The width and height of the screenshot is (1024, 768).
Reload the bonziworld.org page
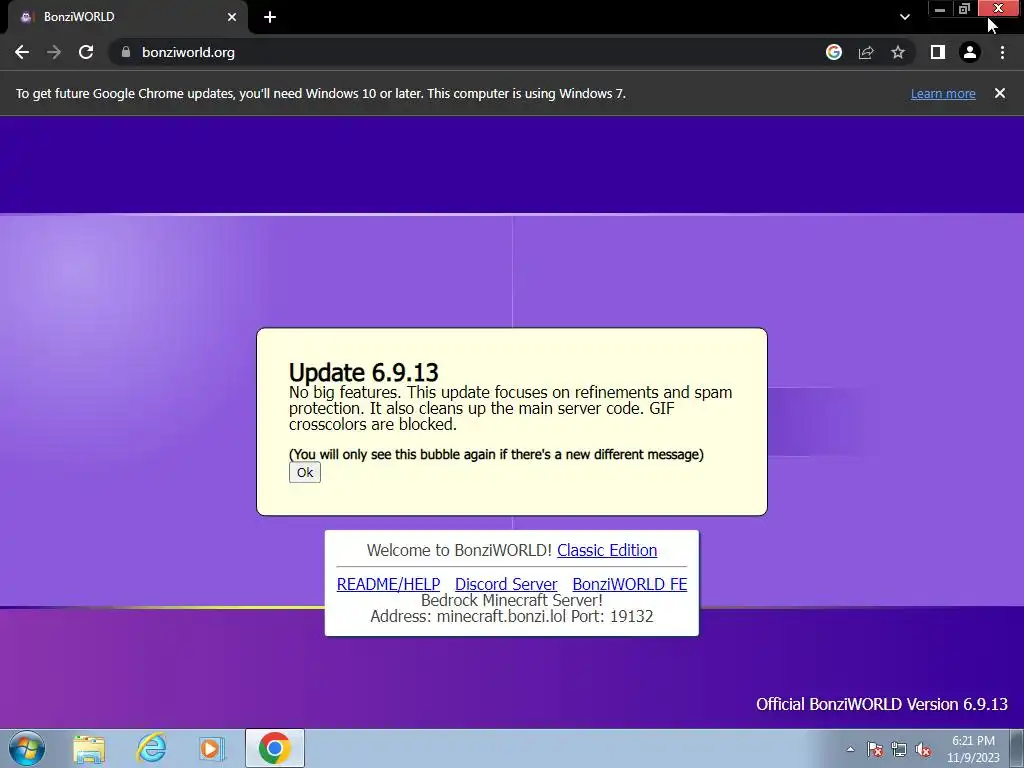(86, 52)
